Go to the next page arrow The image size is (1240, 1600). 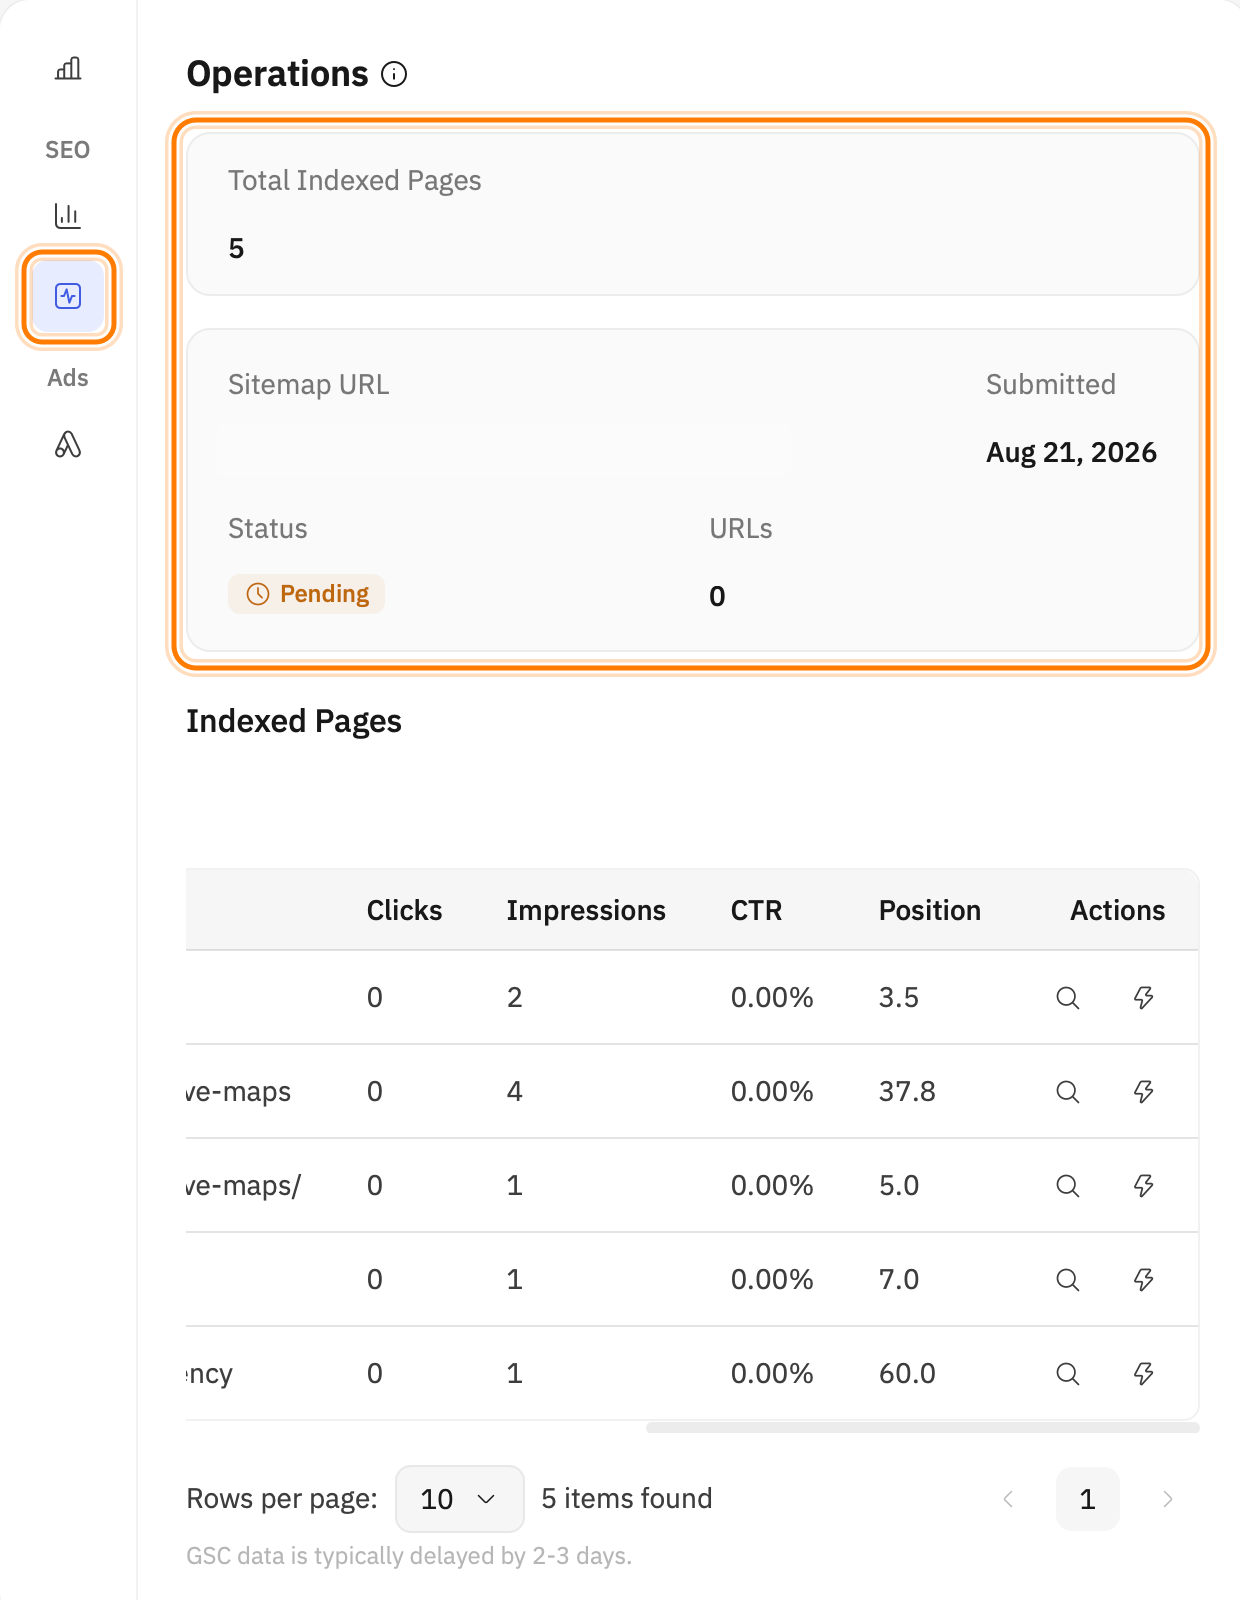coord(1167,1499)
